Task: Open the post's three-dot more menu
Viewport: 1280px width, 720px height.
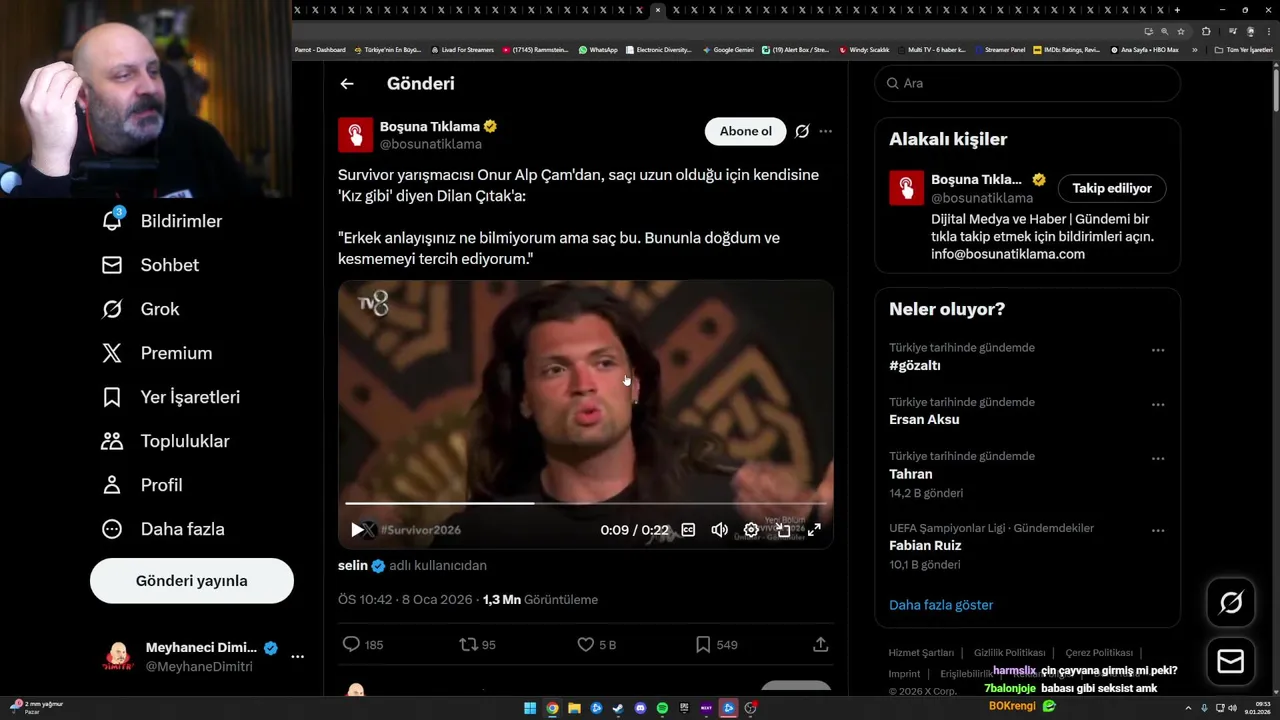Action: tap(825, 131)
